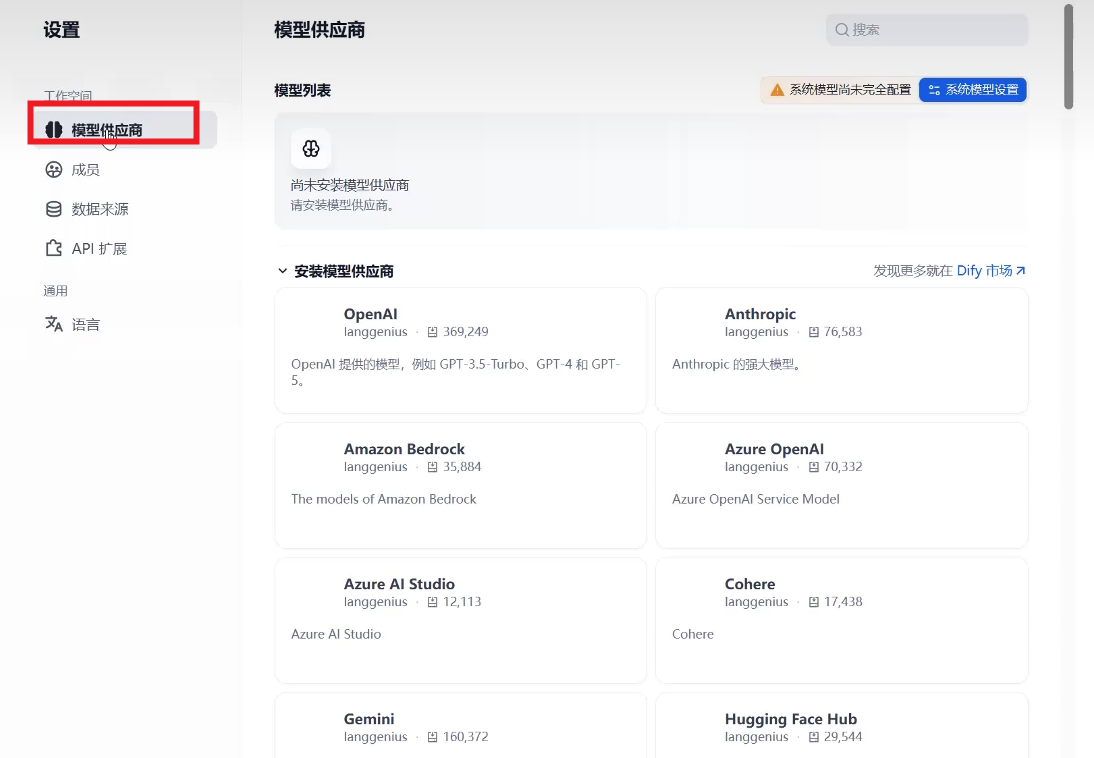Click the translate icon for 语言
Image resolution: width=1094 pixels, height=758 pixels.
54,324
